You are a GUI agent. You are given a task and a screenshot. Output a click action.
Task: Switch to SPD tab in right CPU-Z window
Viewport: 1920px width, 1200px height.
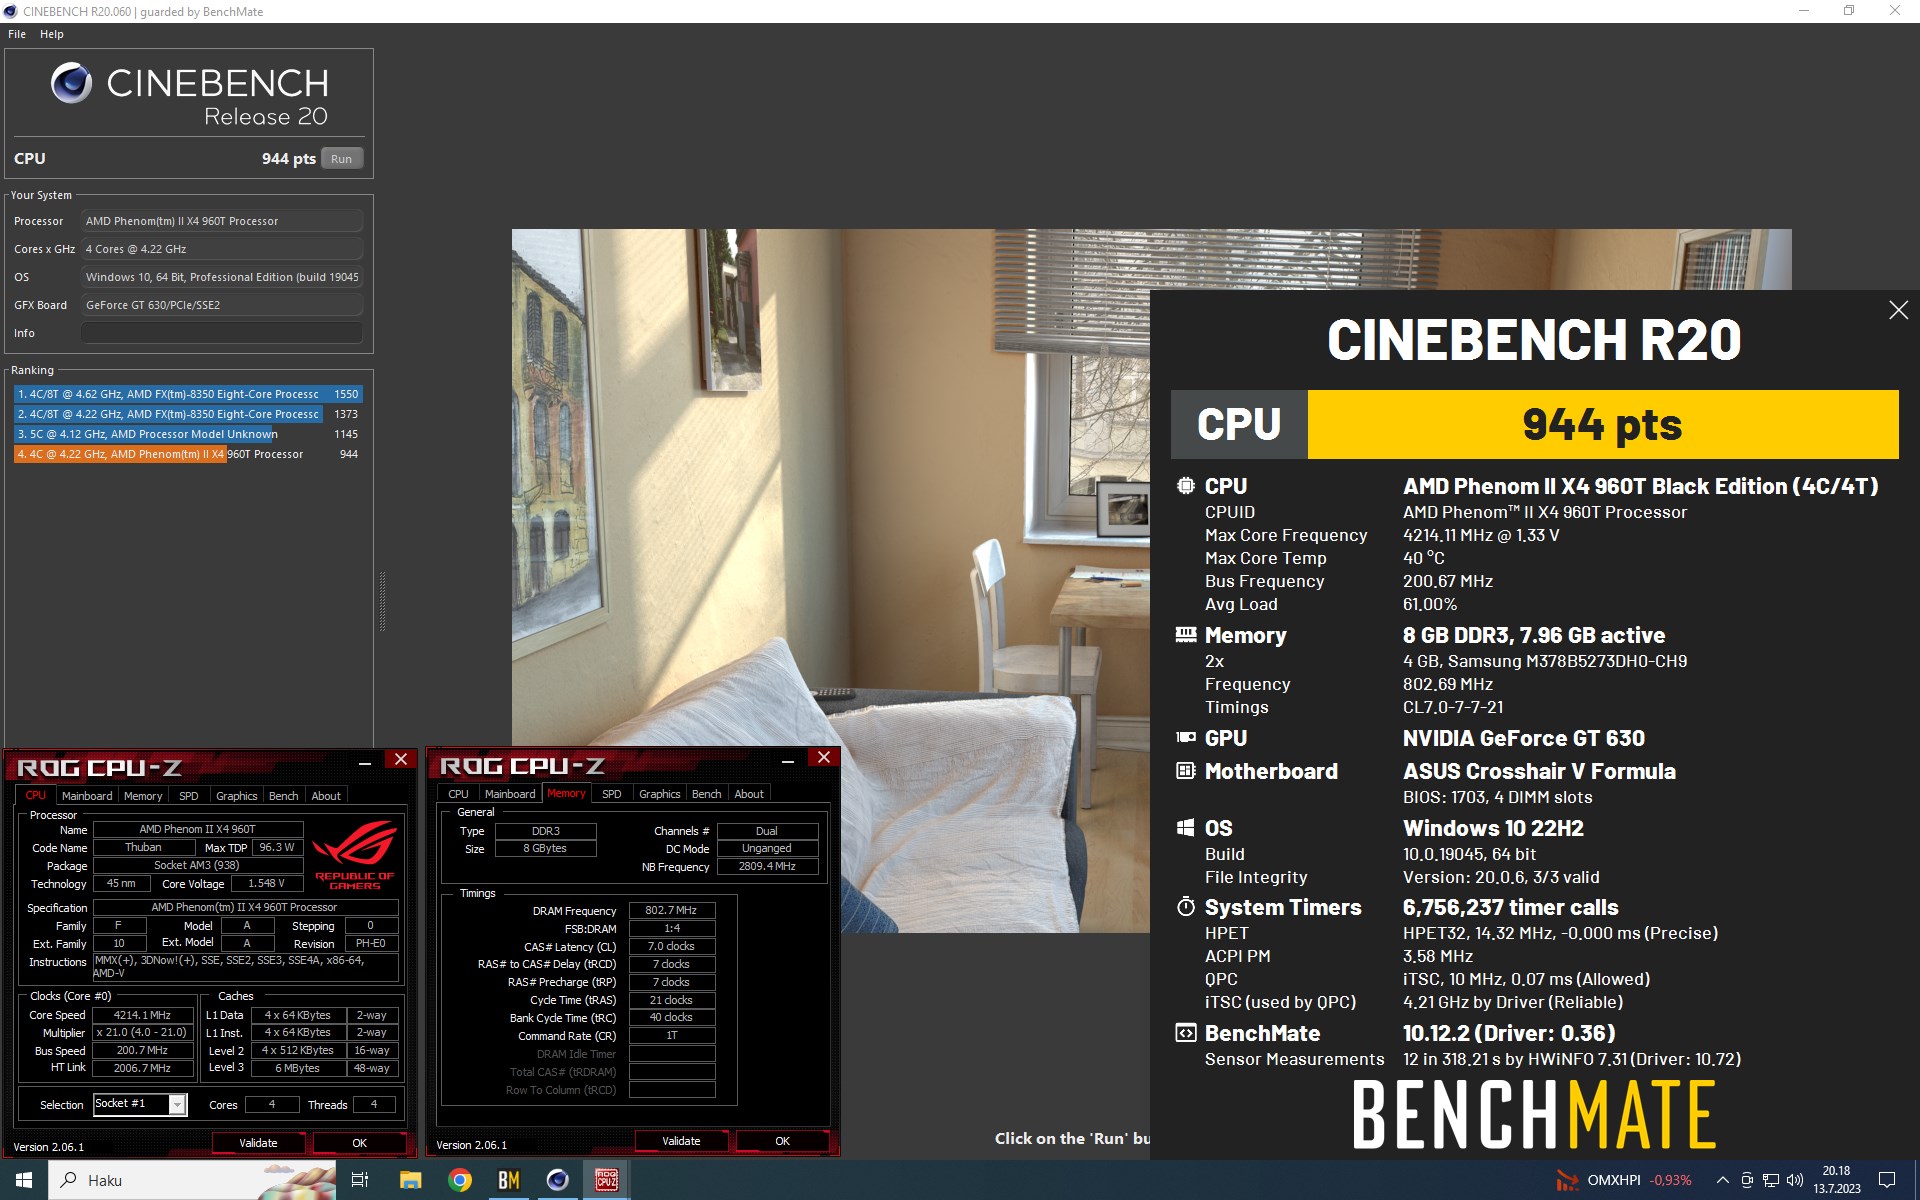click(x=612, y=794)
